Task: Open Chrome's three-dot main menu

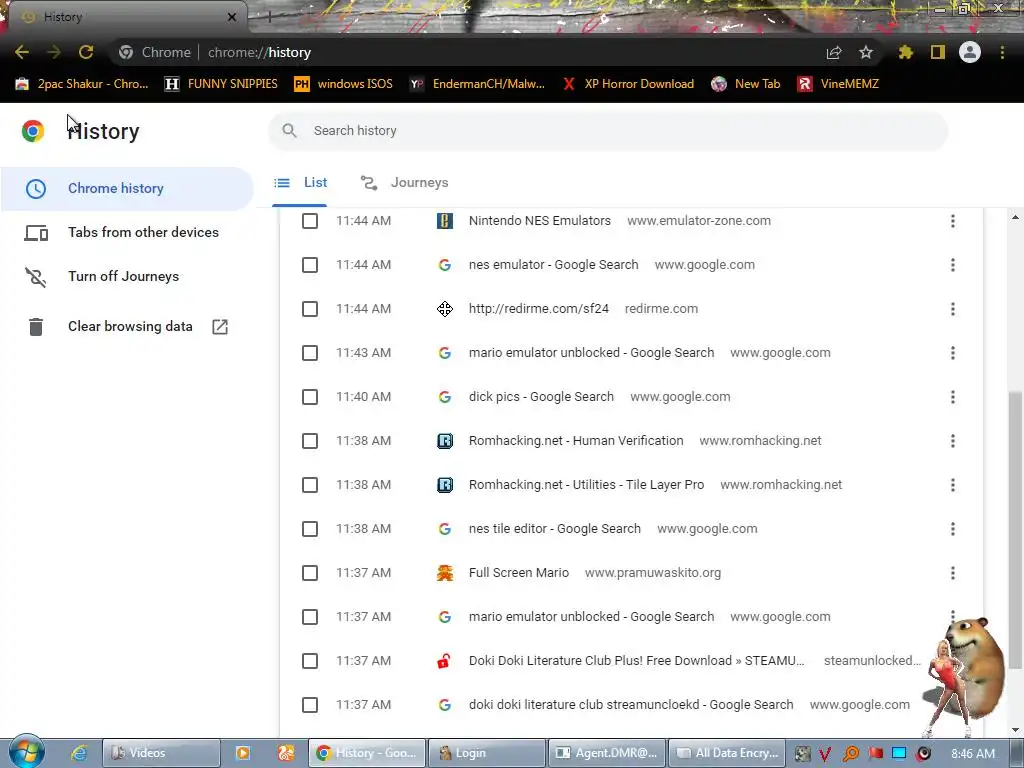Action: pyautogui.click(x=1002, y=52)
